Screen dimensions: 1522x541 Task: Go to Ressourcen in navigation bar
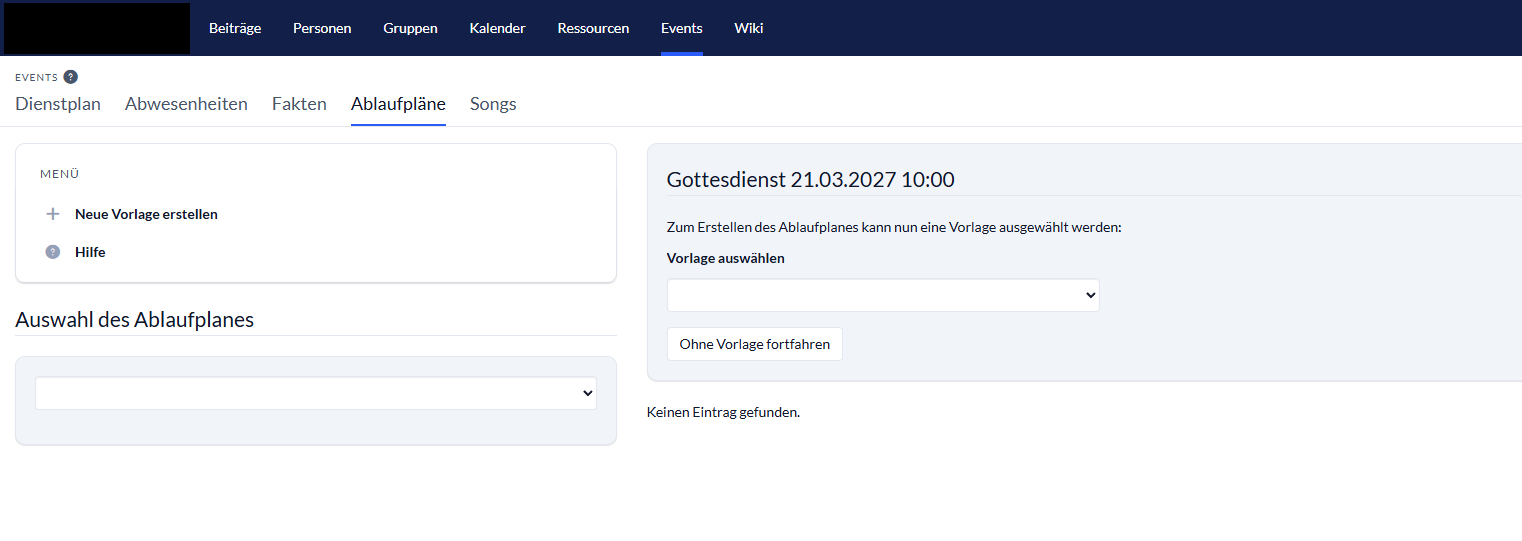coord(593,28)
